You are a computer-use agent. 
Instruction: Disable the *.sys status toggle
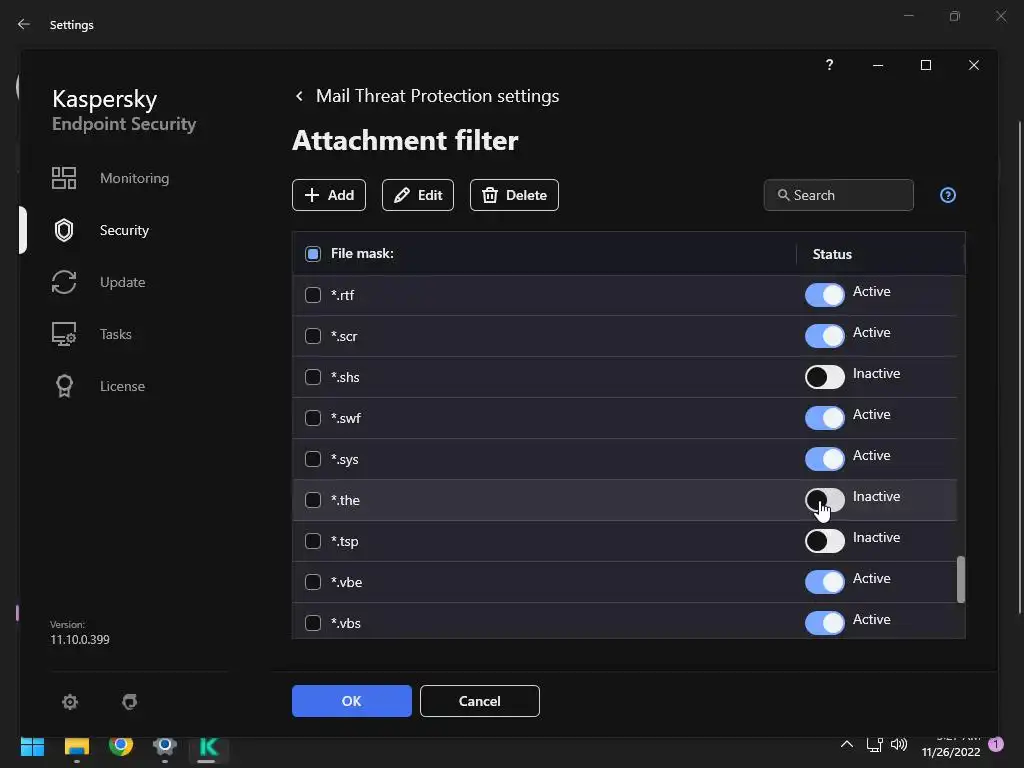pos(824,459)
